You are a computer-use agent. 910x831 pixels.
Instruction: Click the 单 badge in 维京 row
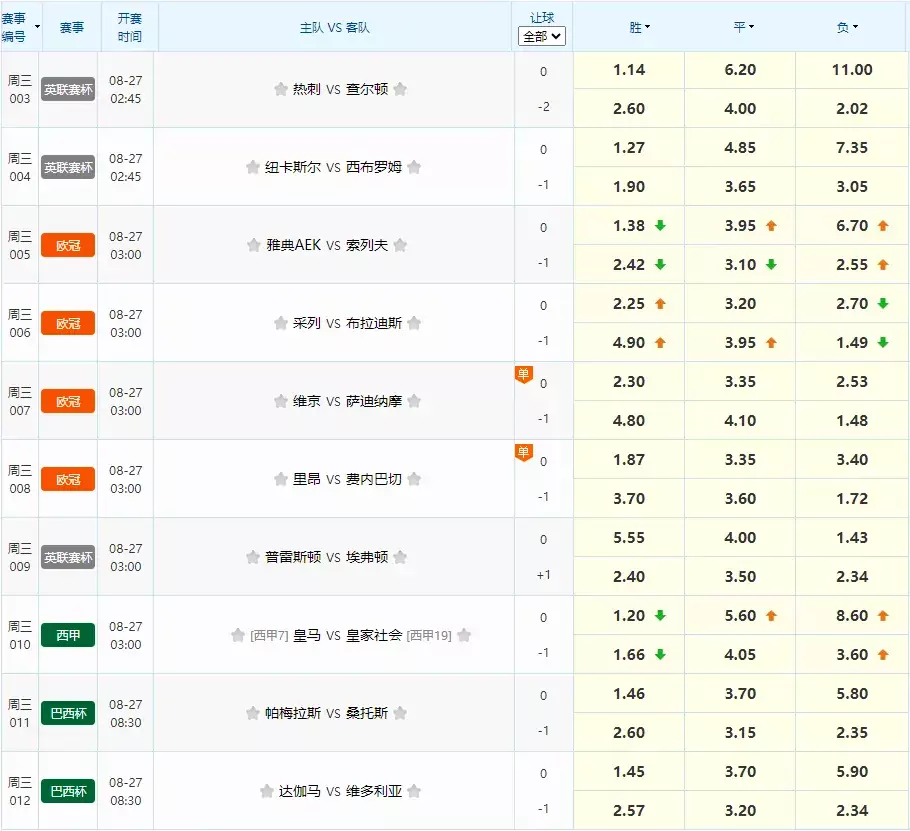(523, 374)
